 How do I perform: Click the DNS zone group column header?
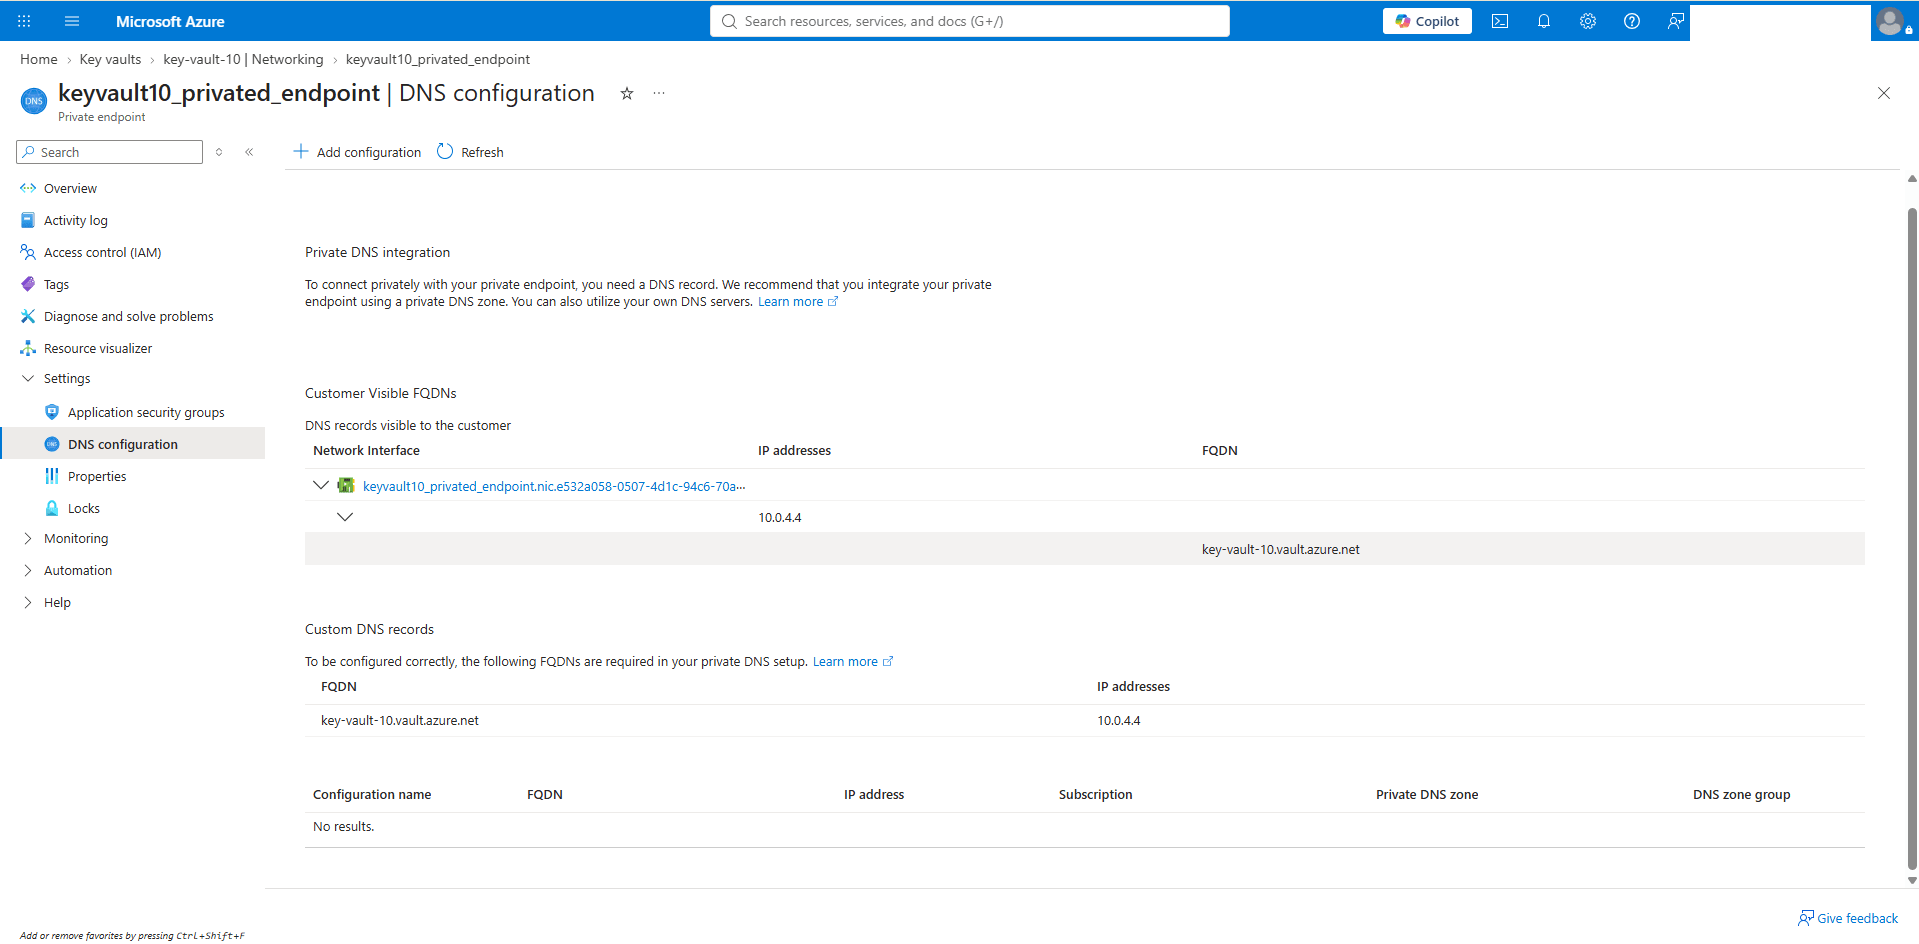point(1741,794)
